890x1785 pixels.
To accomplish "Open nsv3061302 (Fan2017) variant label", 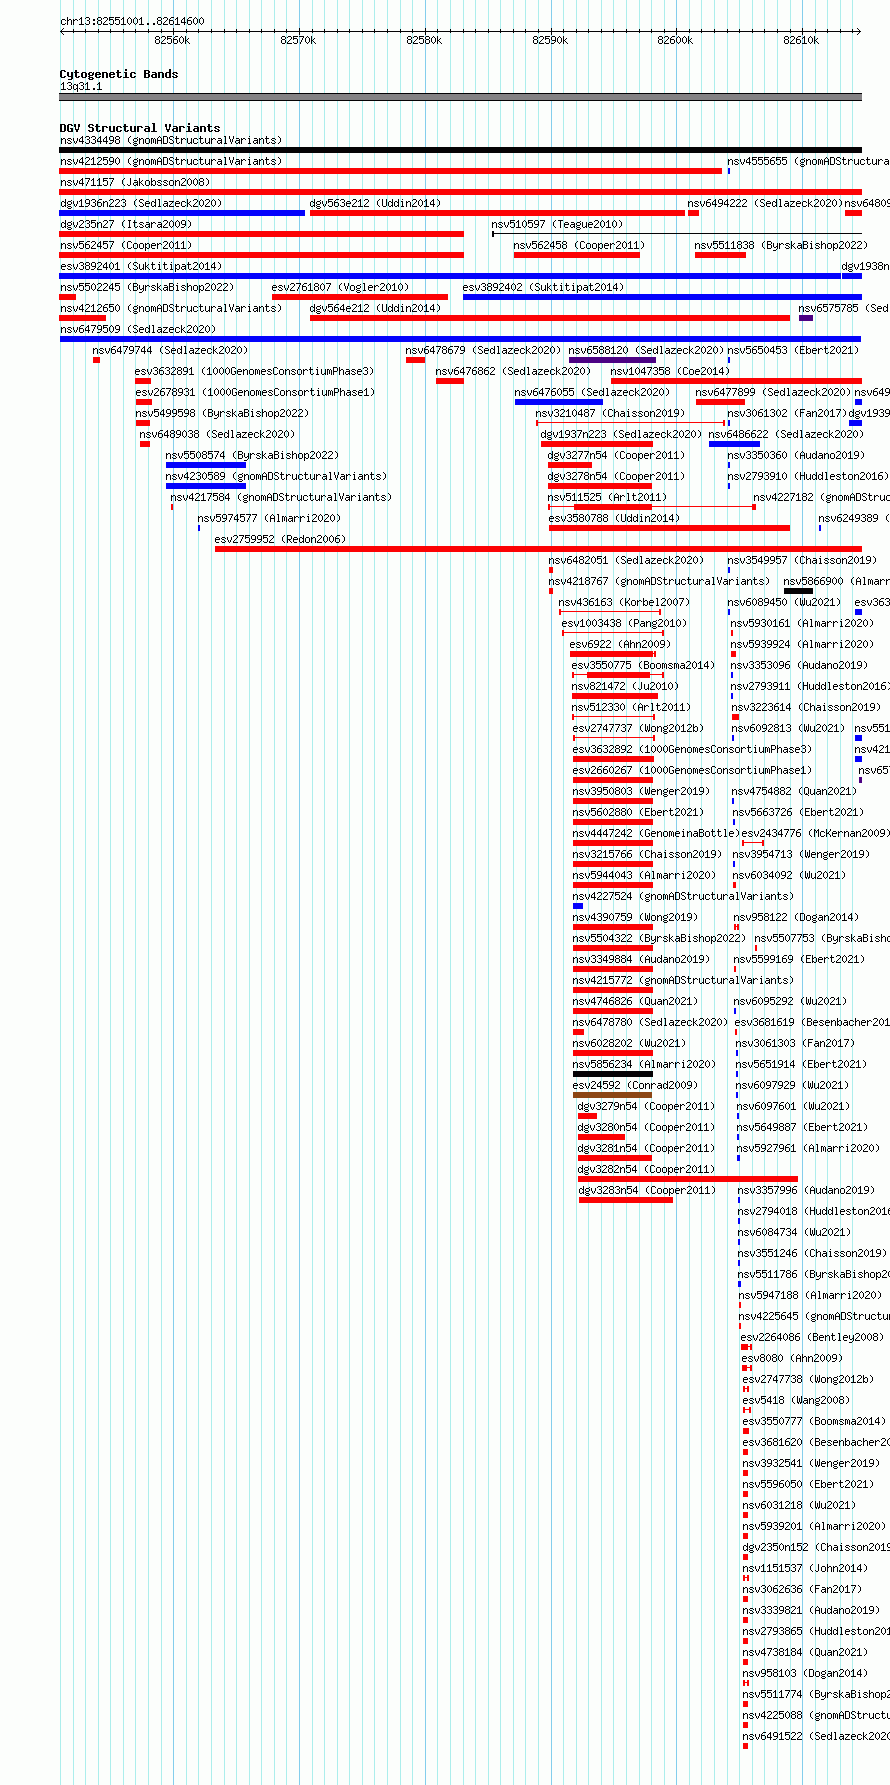I will tap(787, 413).
